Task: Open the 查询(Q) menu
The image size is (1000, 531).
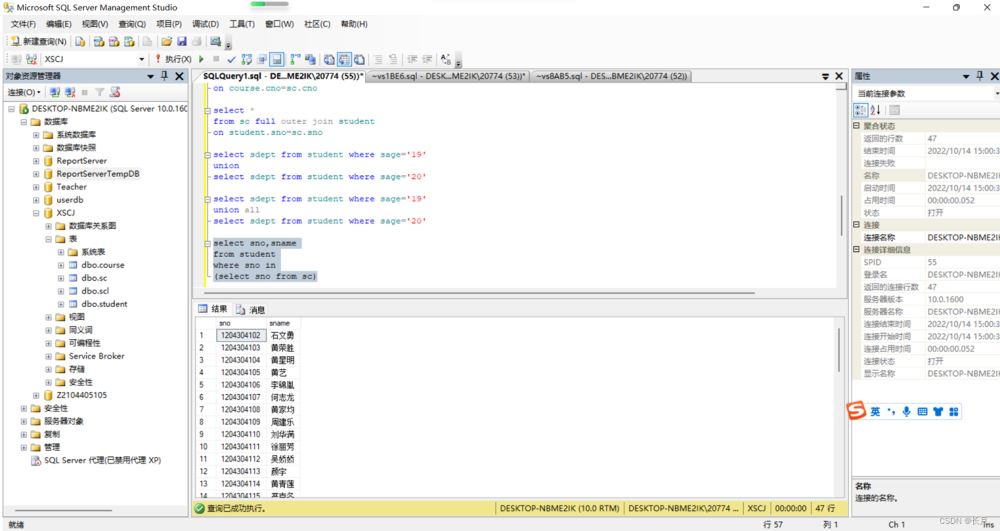Action: point(131,23)
